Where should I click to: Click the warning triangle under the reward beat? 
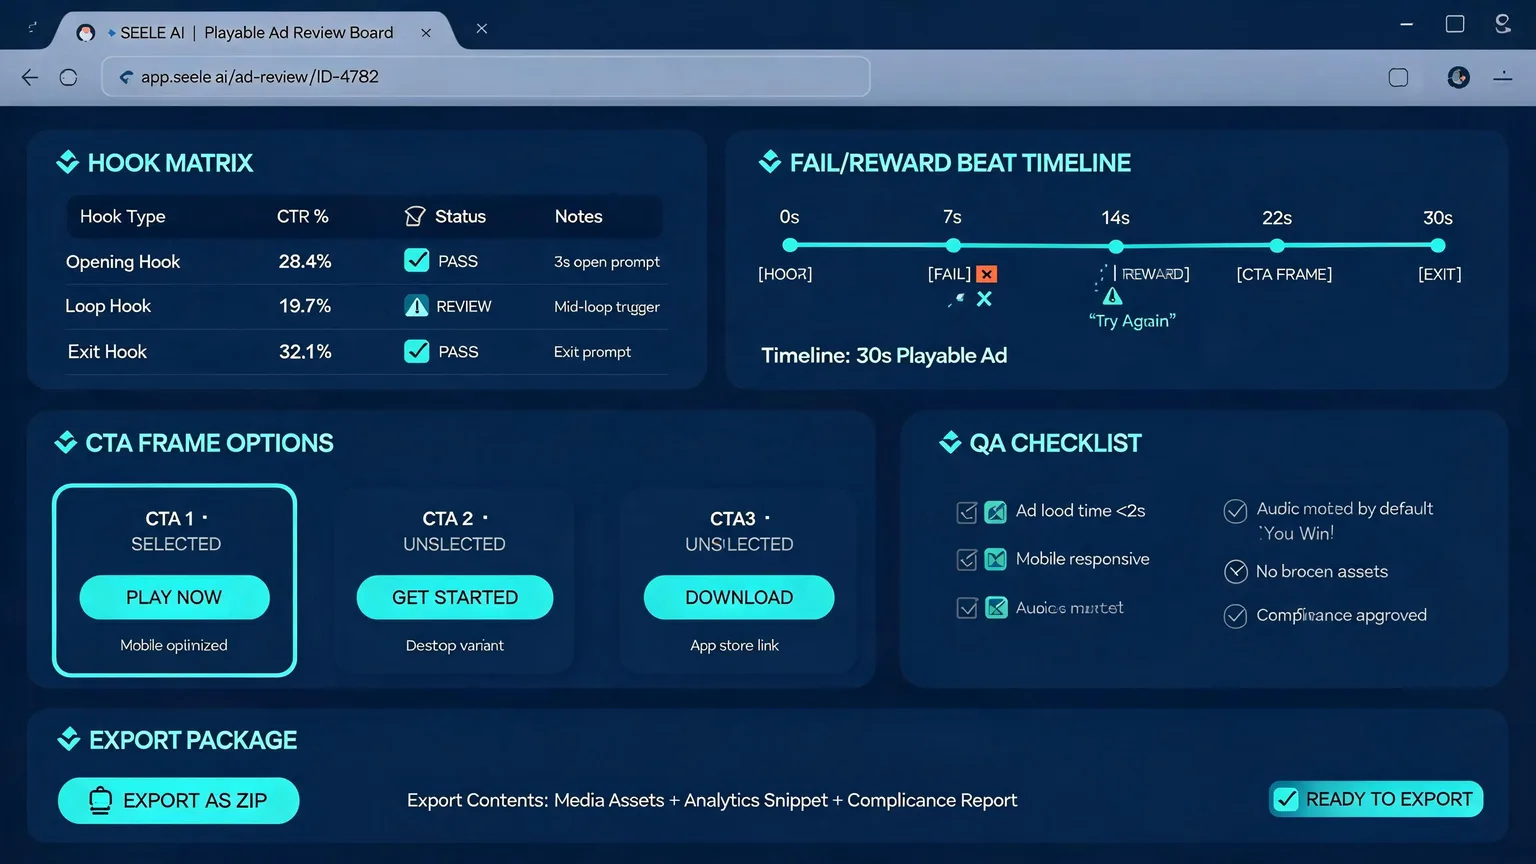(1112, 296)
